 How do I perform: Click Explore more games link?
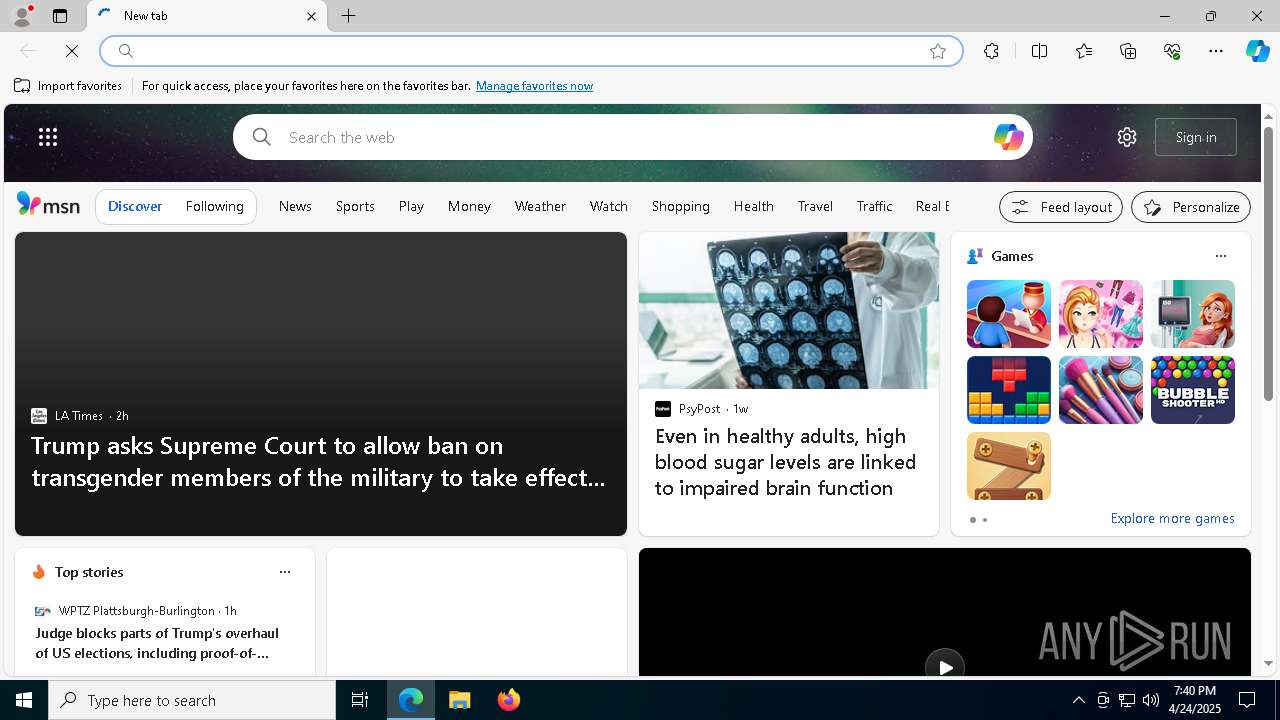(1172, 518)
